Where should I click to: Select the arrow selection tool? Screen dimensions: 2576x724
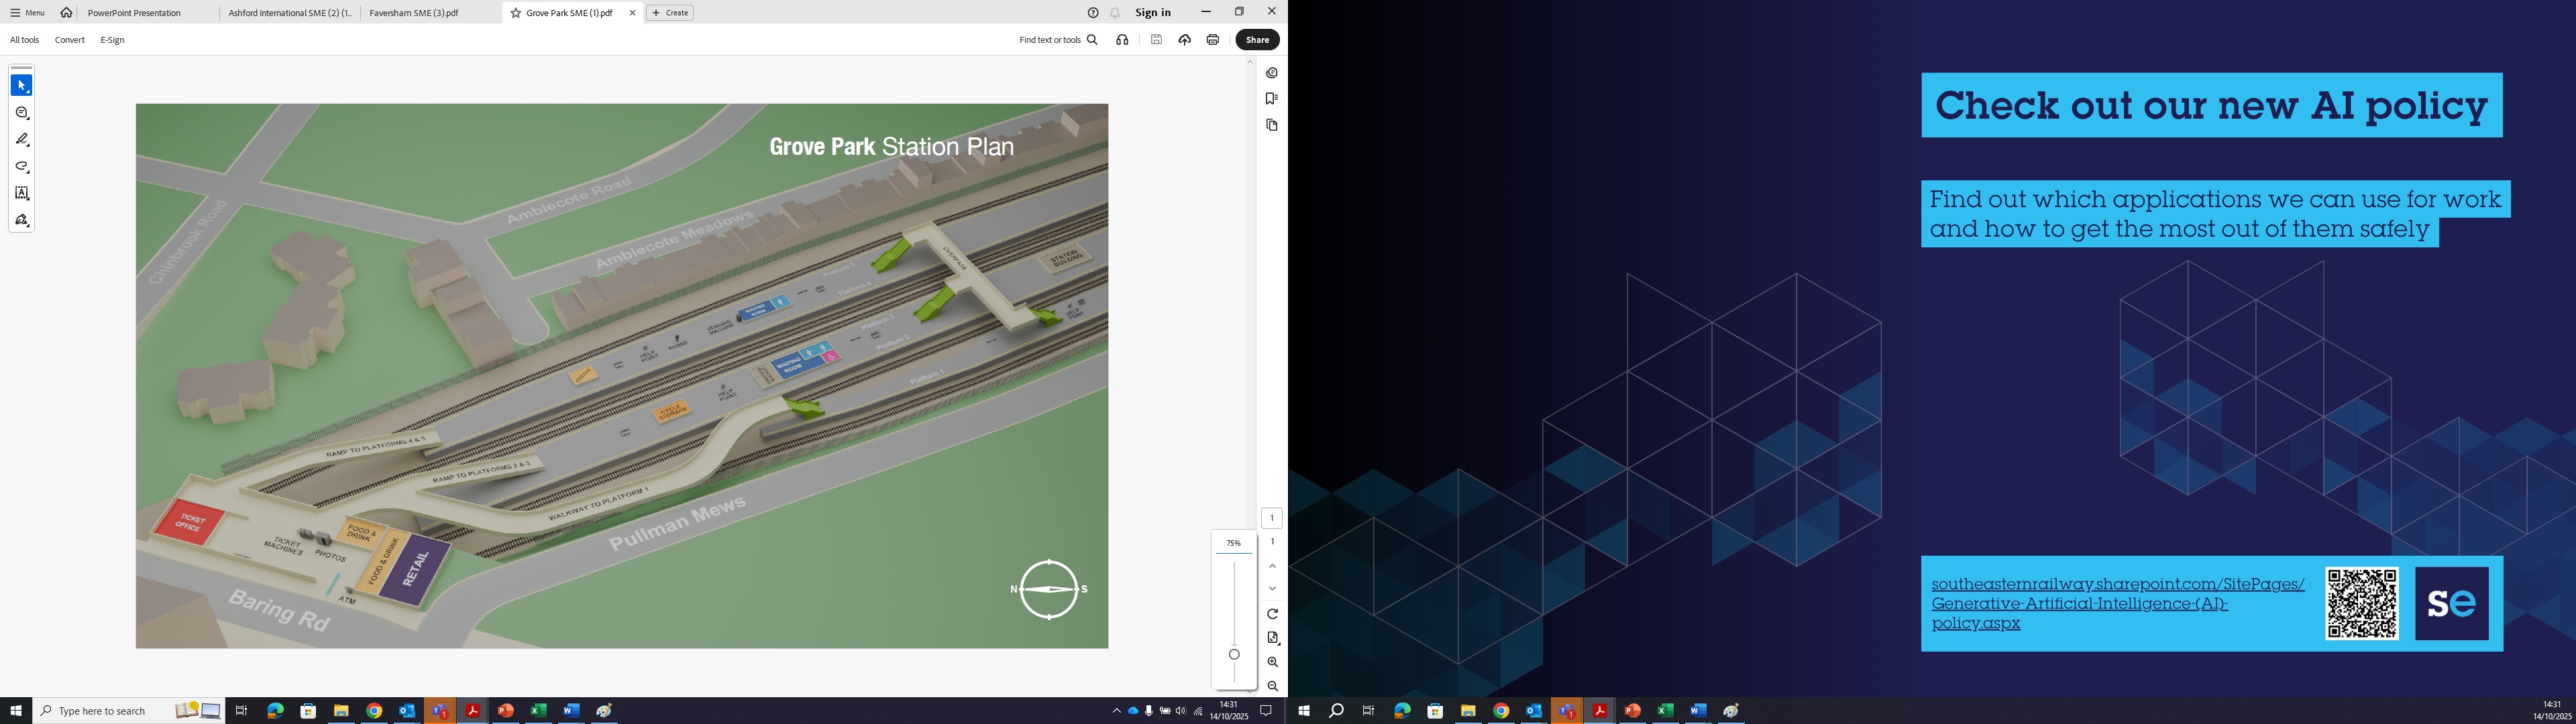[x=21, y=86]
